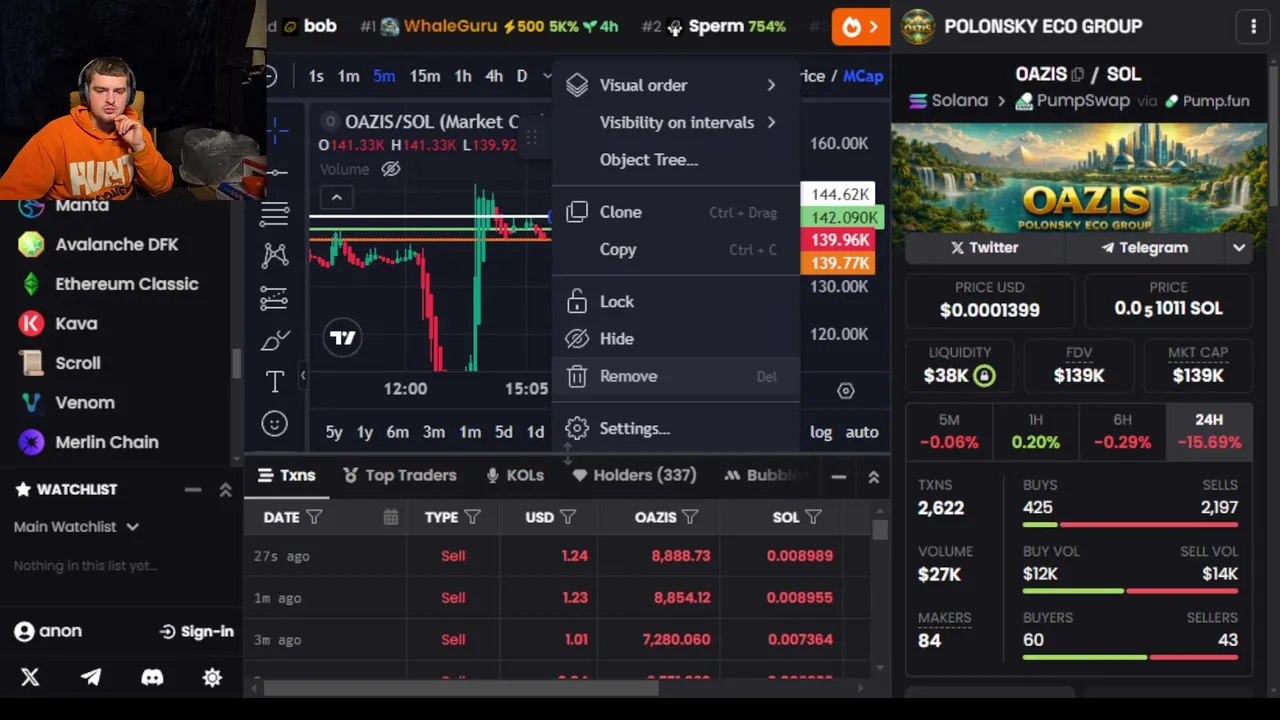Open chart scale settings hexagon icon

[x=846, y=391]
